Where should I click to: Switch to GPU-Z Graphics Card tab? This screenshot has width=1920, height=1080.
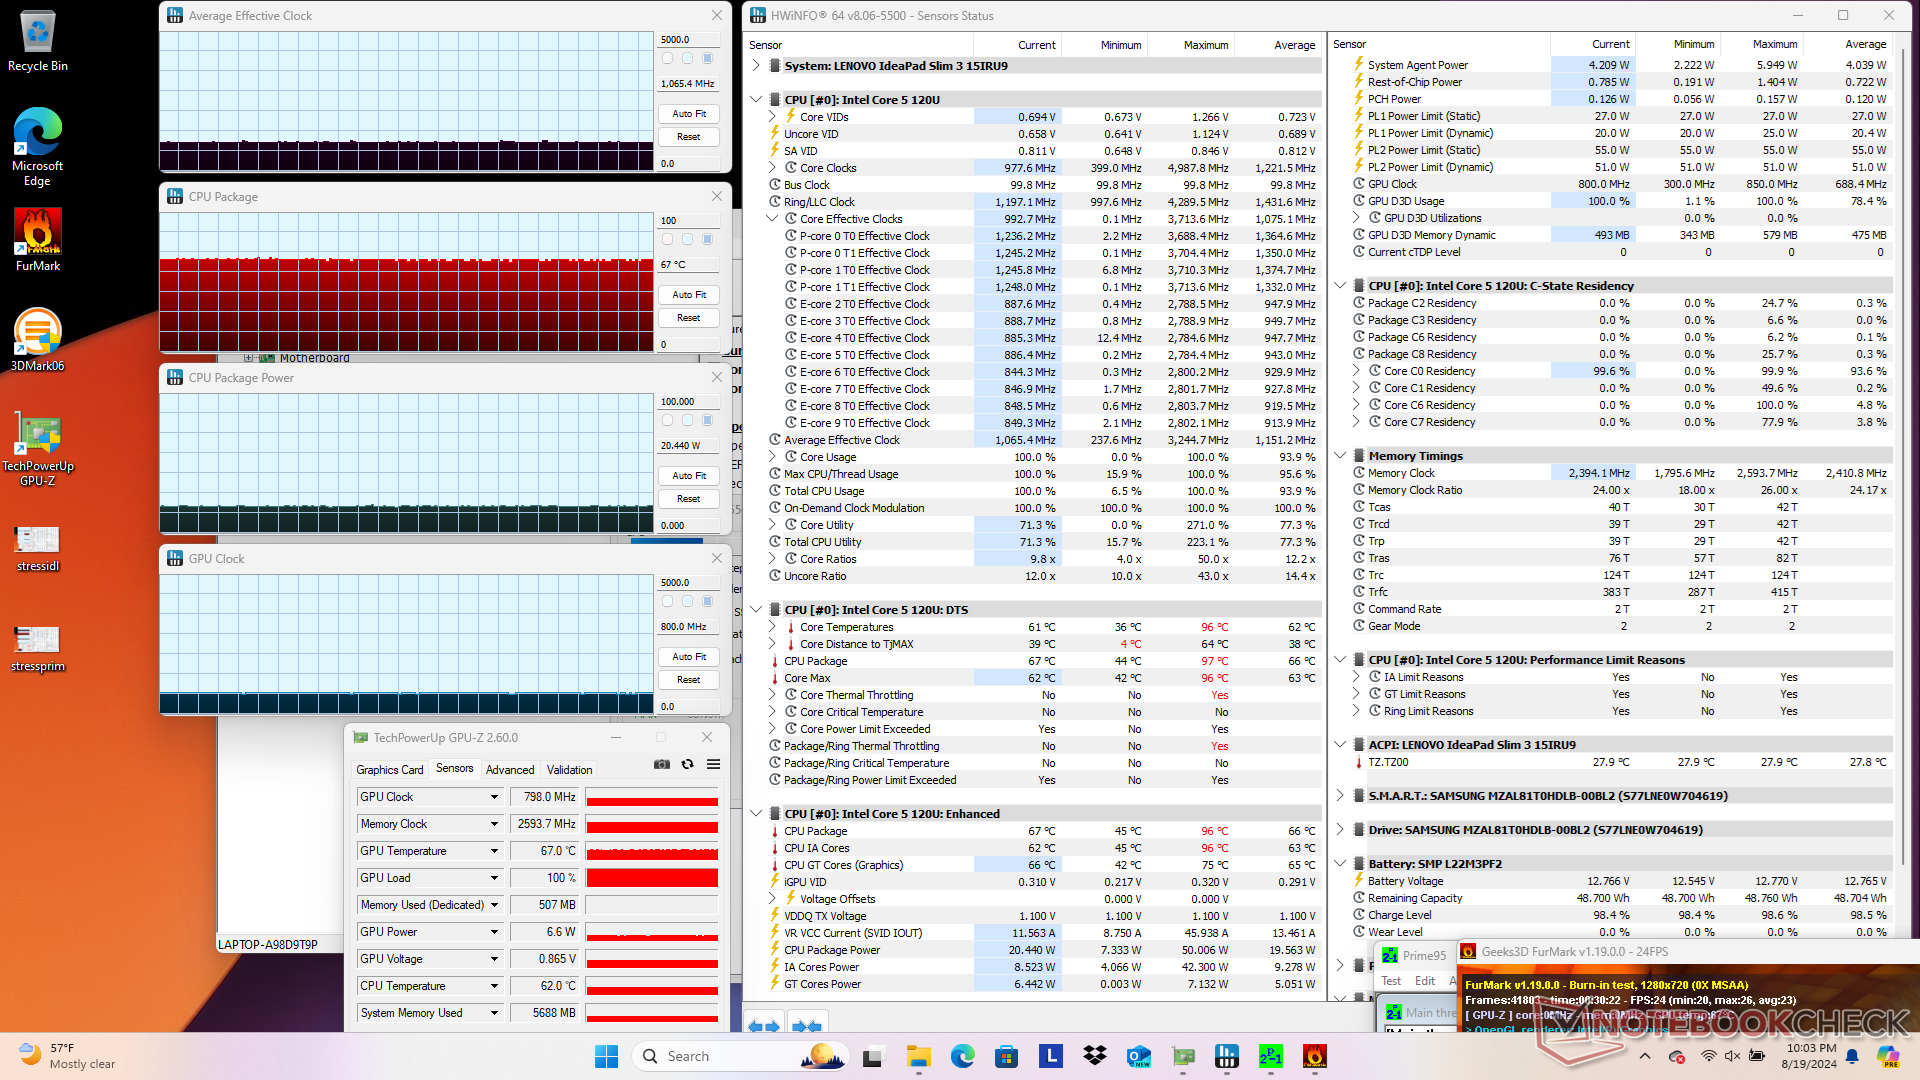(390, 770)
